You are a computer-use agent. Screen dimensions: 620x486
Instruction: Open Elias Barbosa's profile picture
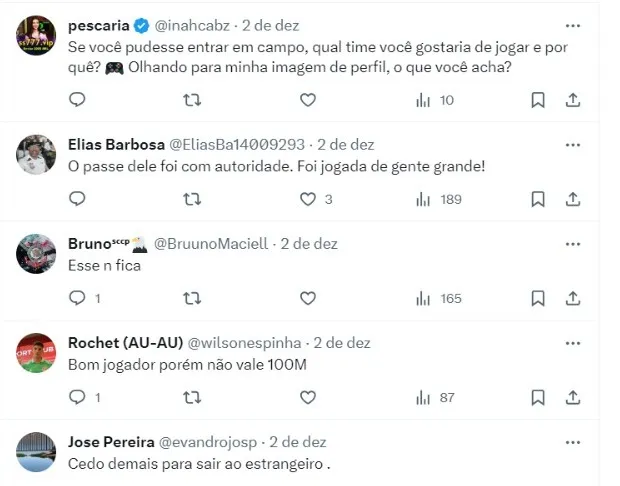coord(36,154)
